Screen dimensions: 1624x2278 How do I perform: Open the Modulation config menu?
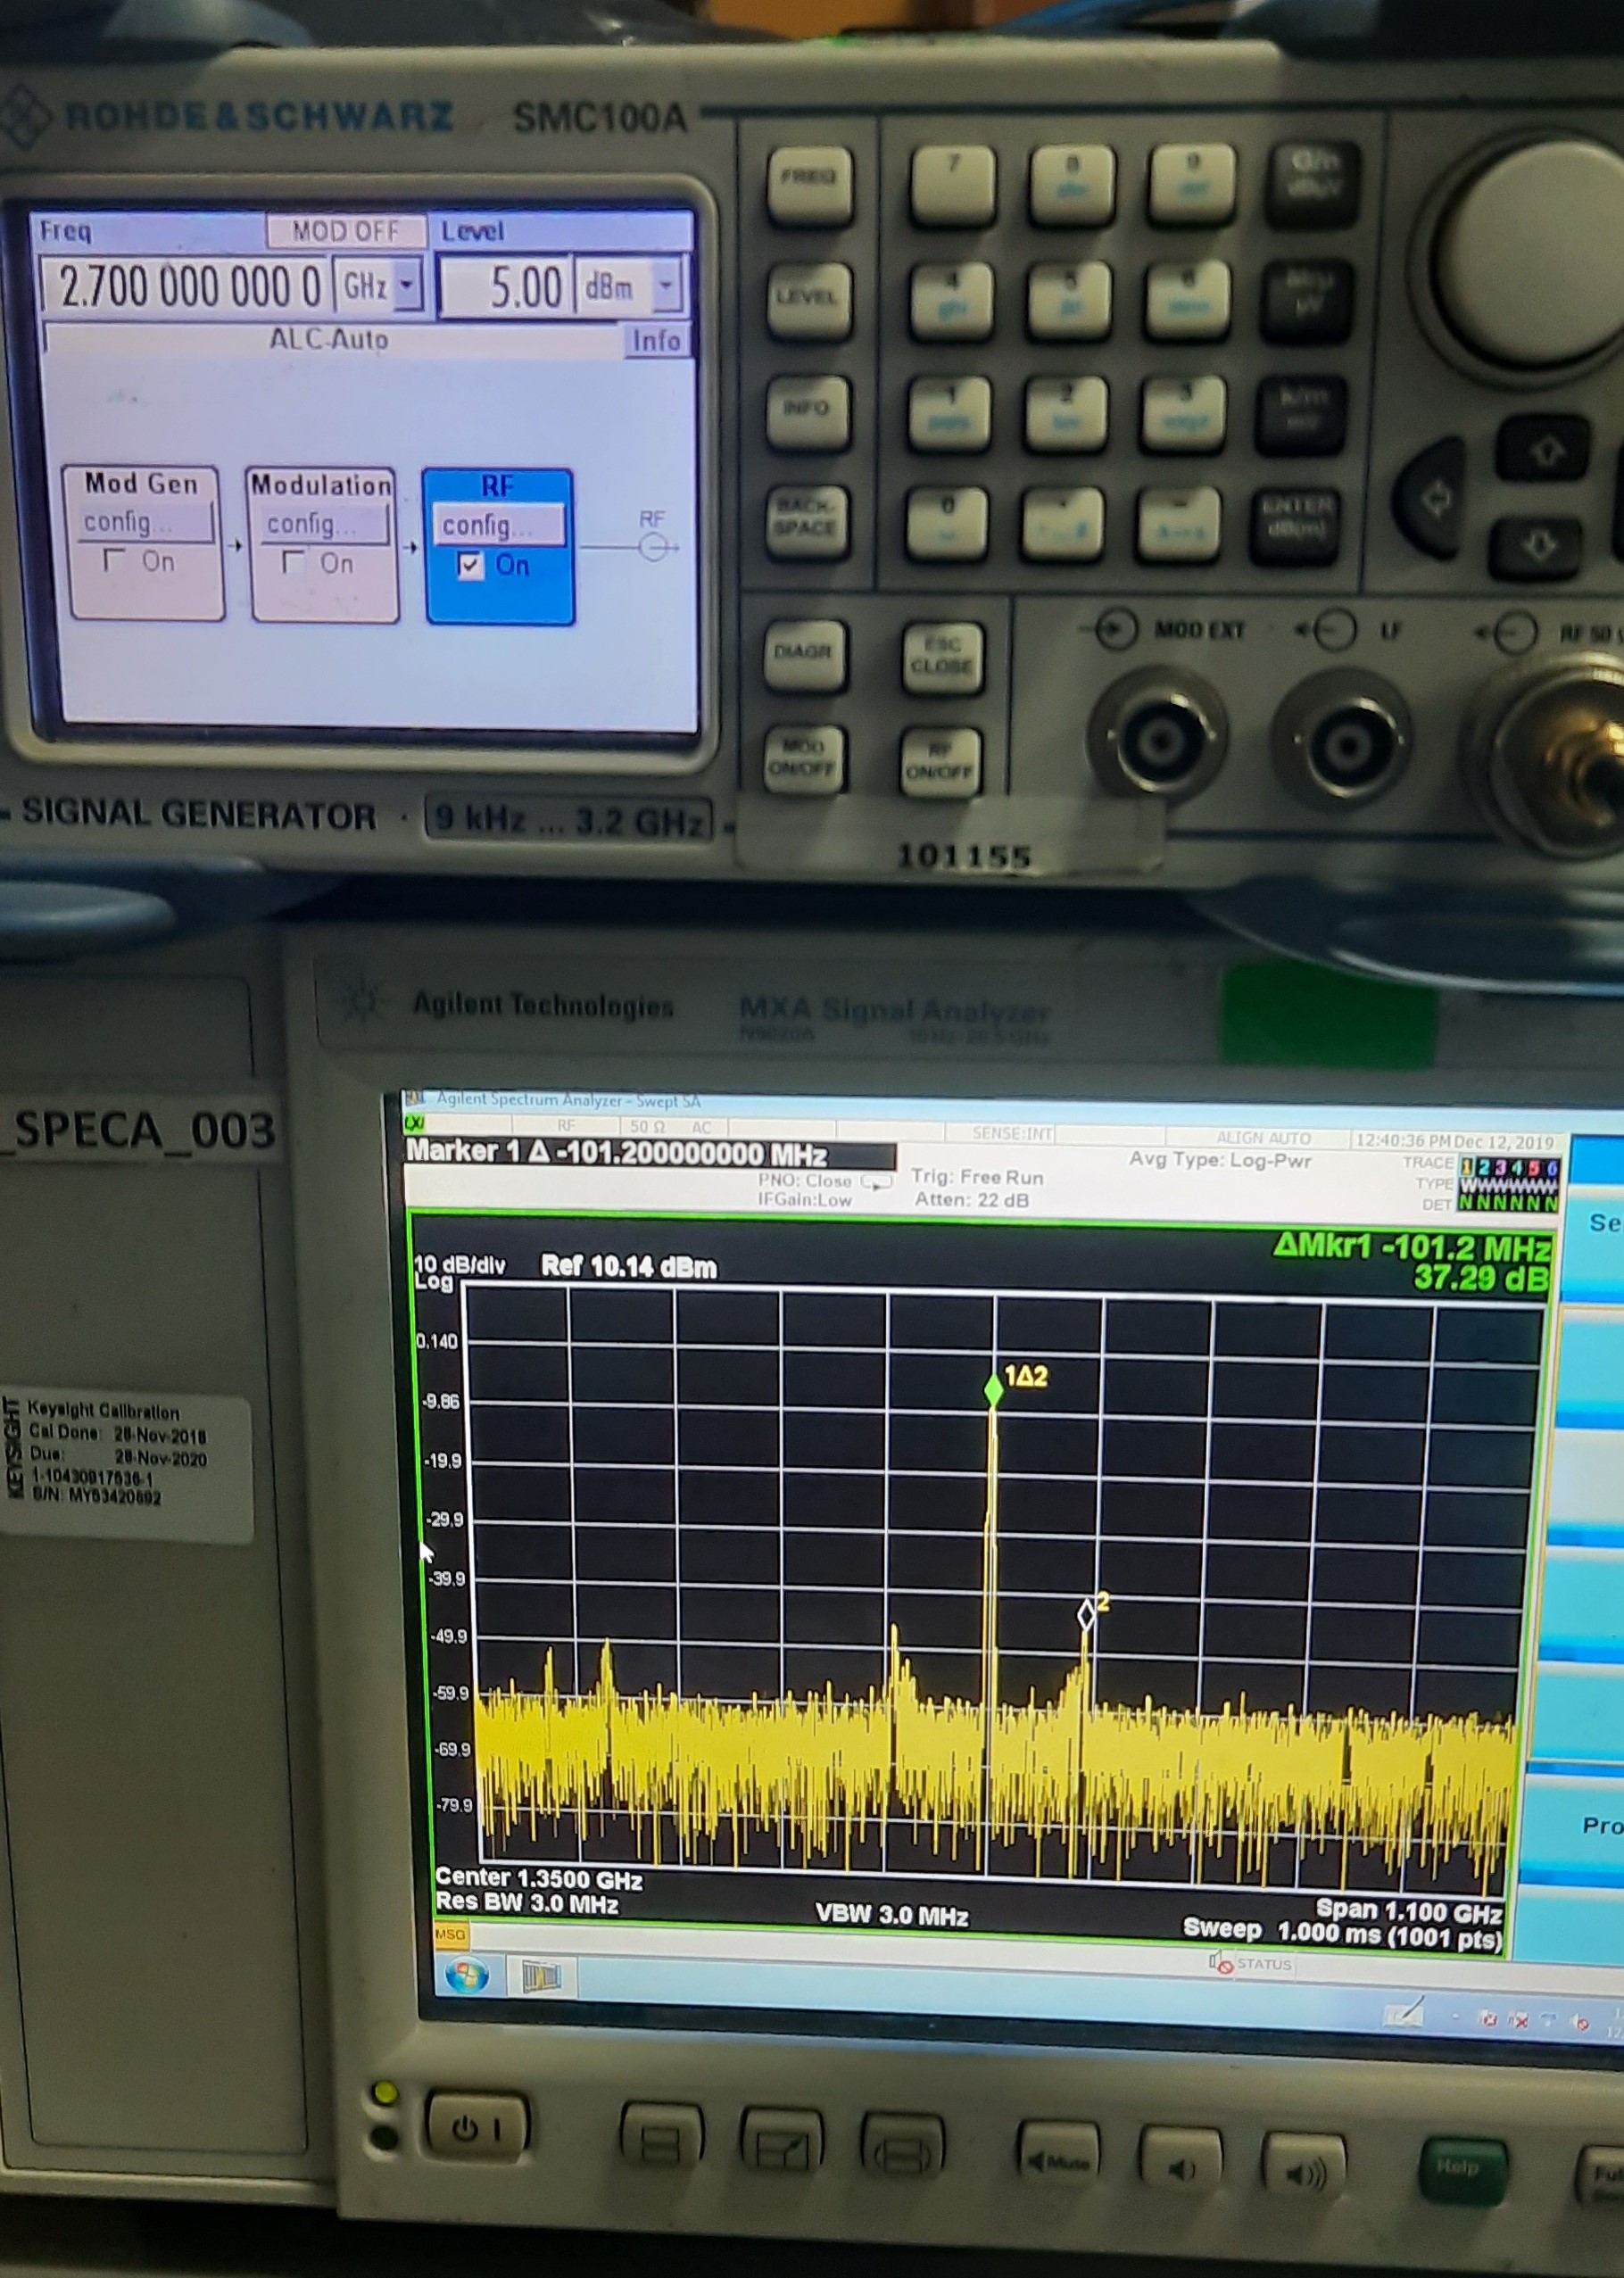click(324, 524)
